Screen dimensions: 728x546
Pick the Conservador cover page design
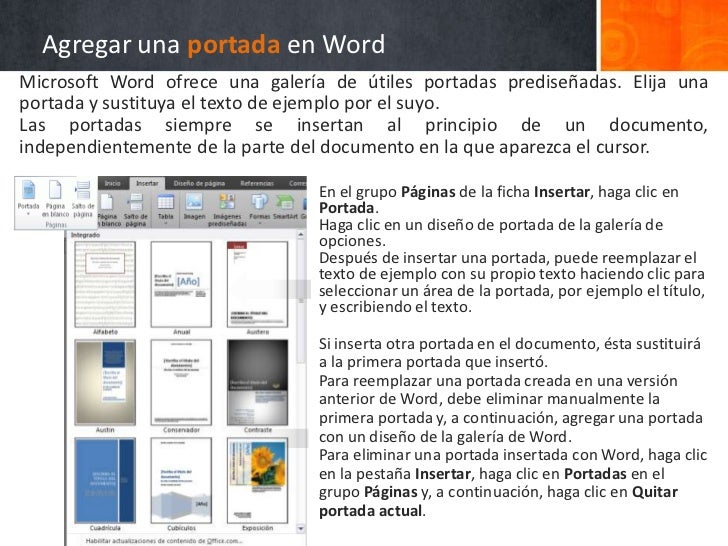click(181, 382)
